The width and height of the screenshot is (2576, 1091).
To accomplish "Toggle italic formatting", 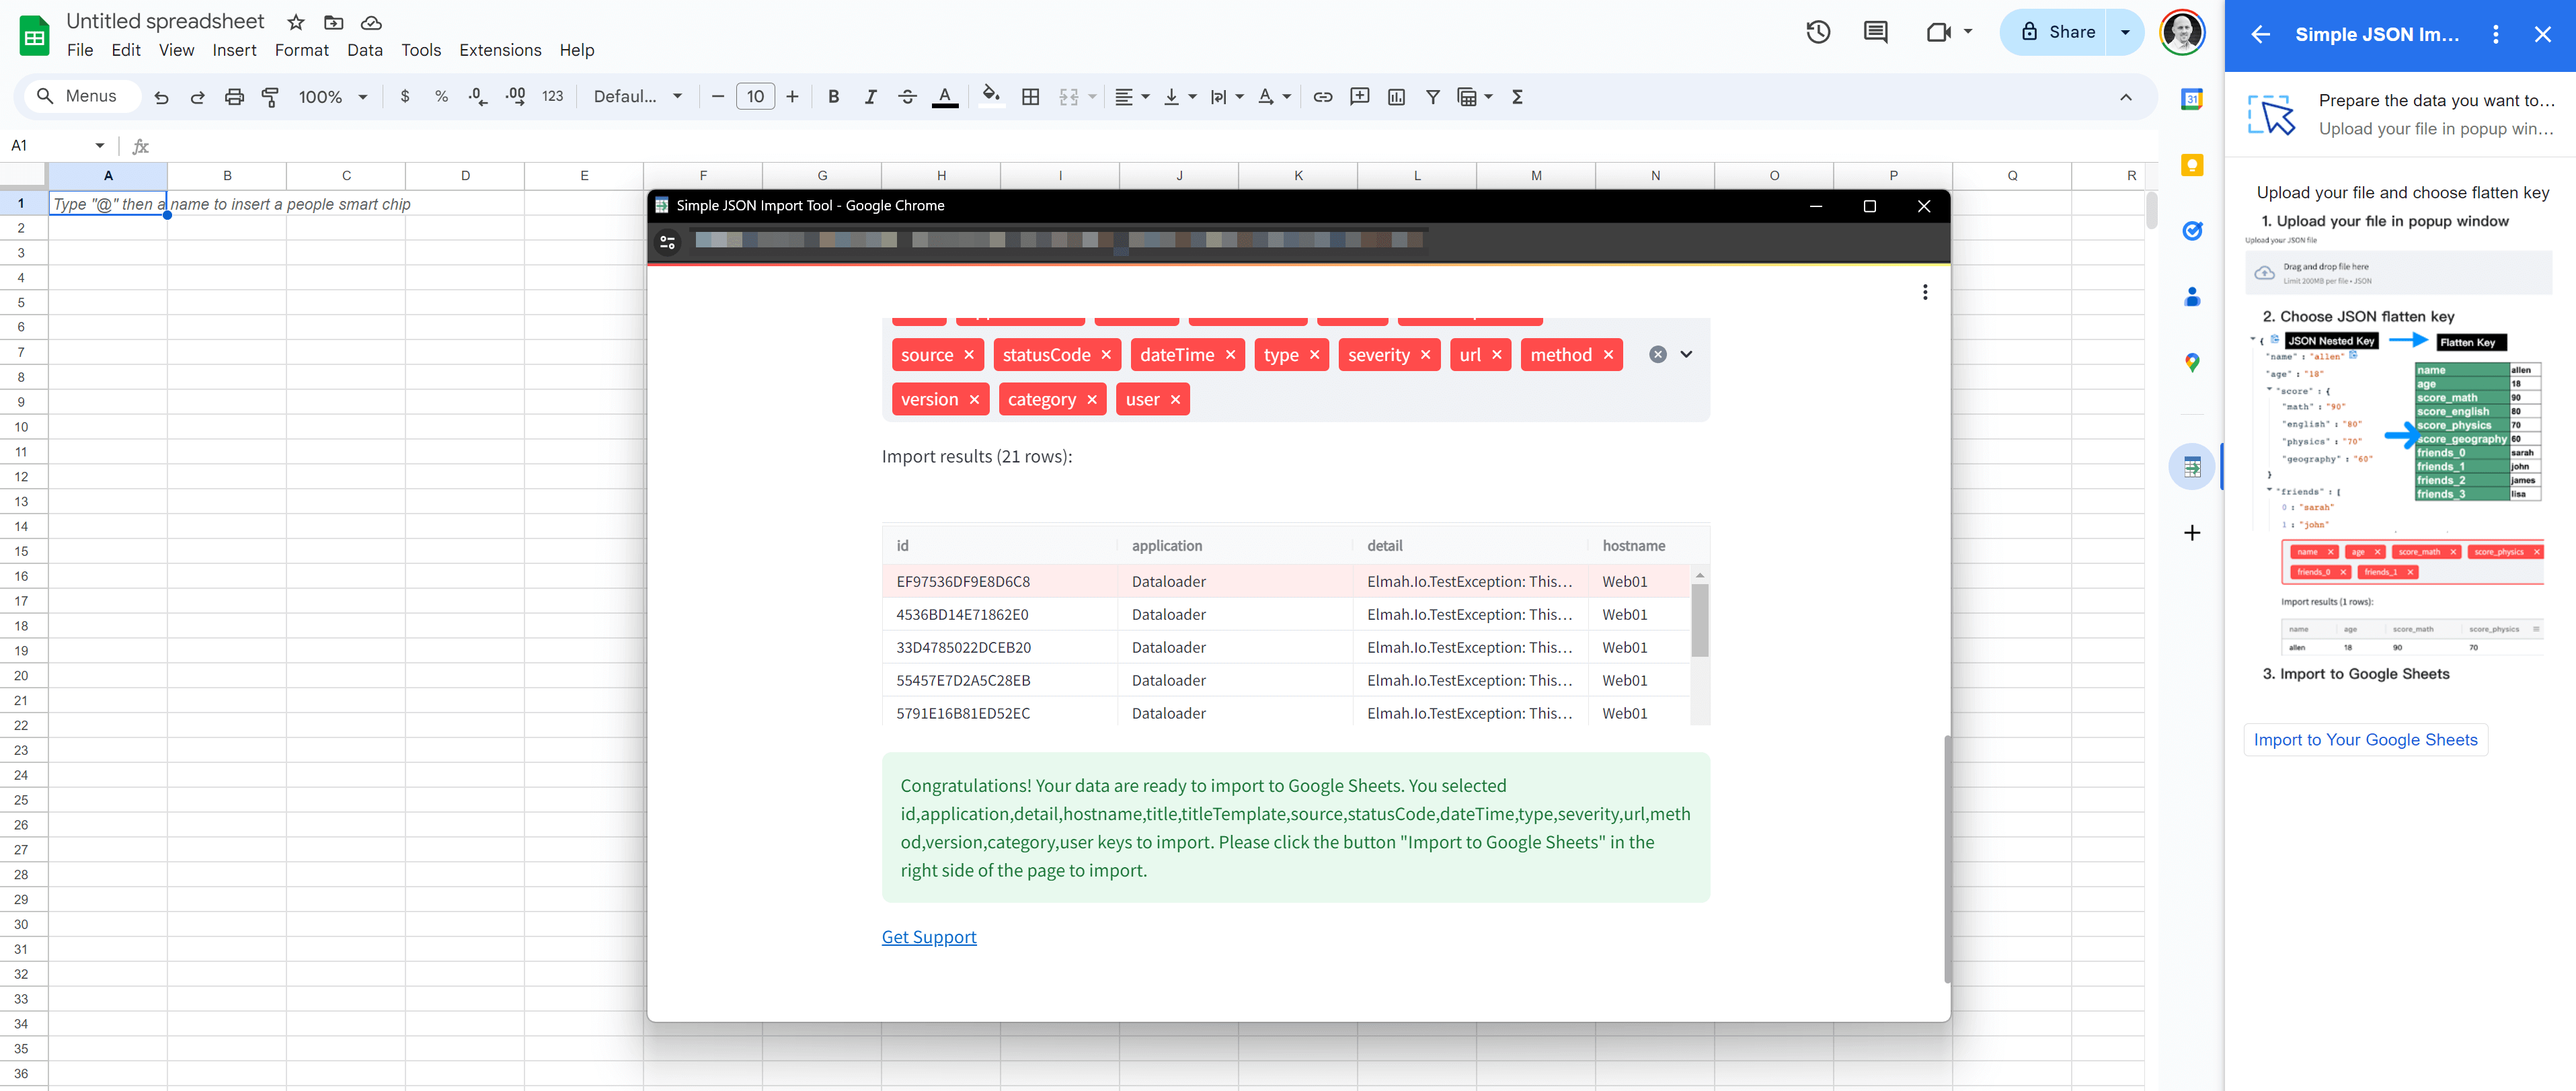I will [871, 96].
